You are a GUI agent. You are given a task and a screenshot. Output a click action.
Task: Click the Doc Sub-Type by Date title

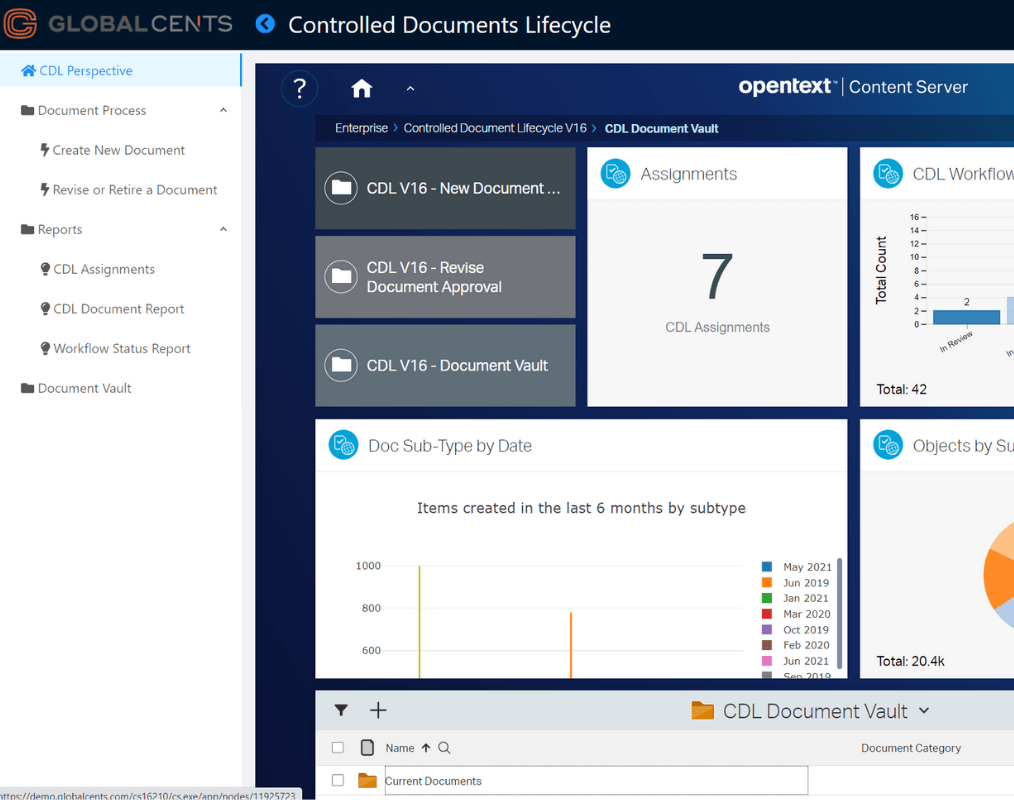pyautogui.click(x=450, y=446)
